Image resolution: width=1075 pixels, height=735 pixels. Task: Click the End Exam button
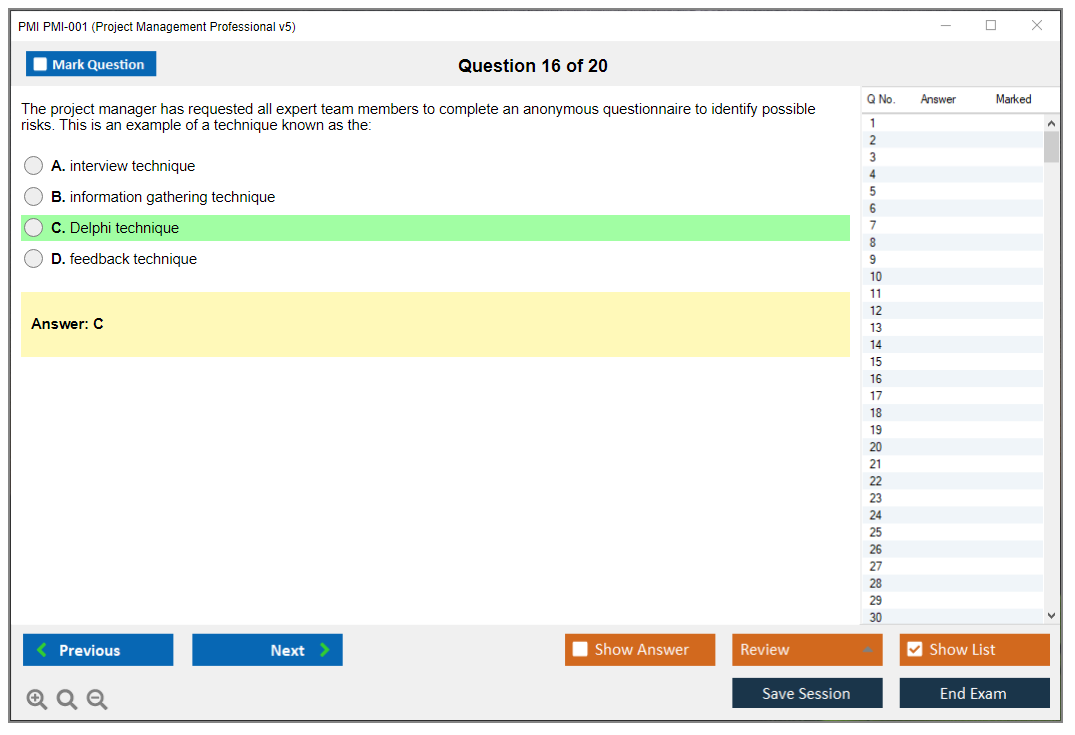(x=974, y=693)
